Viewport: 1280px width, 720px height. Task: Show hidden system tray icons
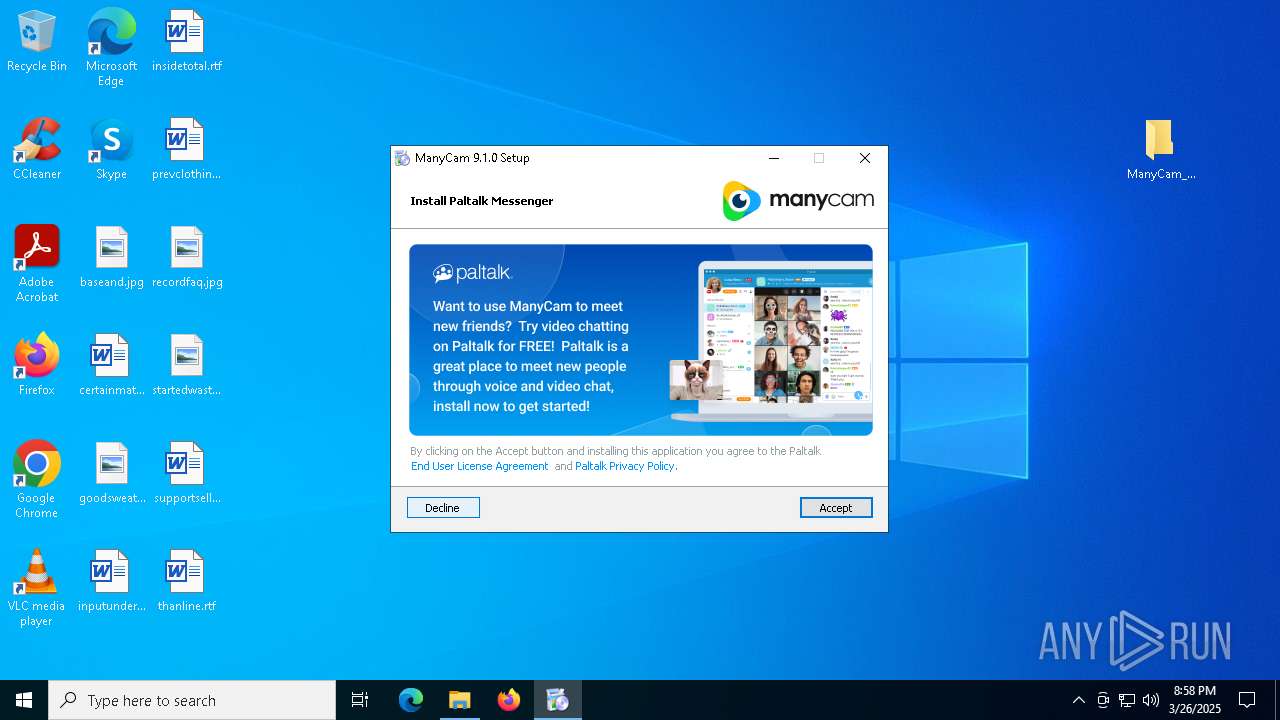click(x=1078, y=700)
